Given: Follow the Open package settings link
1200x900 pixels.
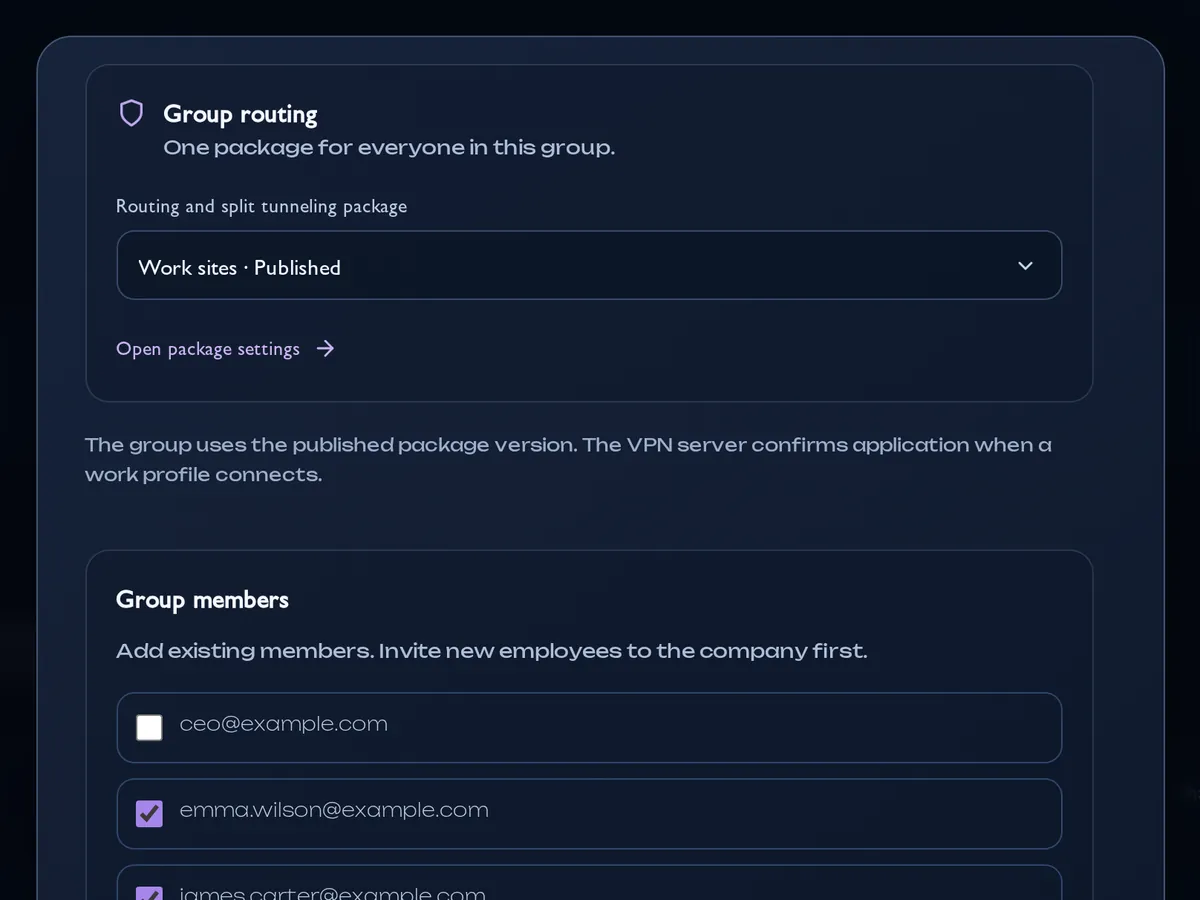Looking at the screenshot, I should click(x=225, y=349).
